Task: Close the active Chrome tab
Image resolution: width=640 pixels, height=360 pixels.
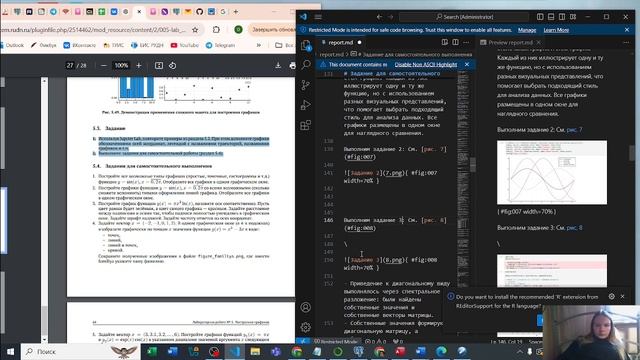Action: [x=139, y=12]
